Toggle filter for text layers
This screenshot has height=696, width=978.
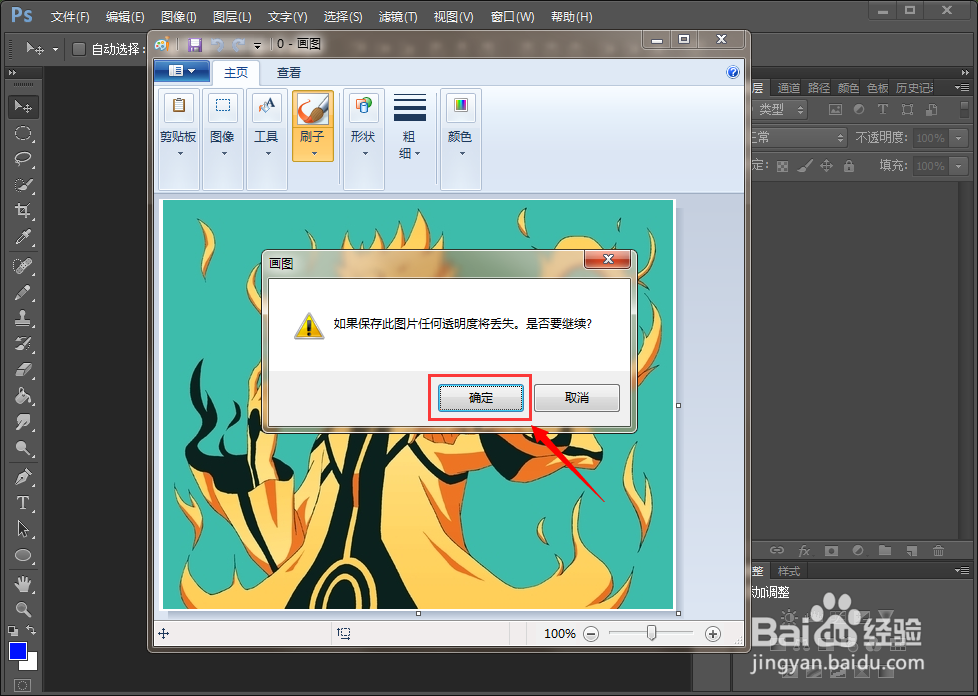click(883, 110)
